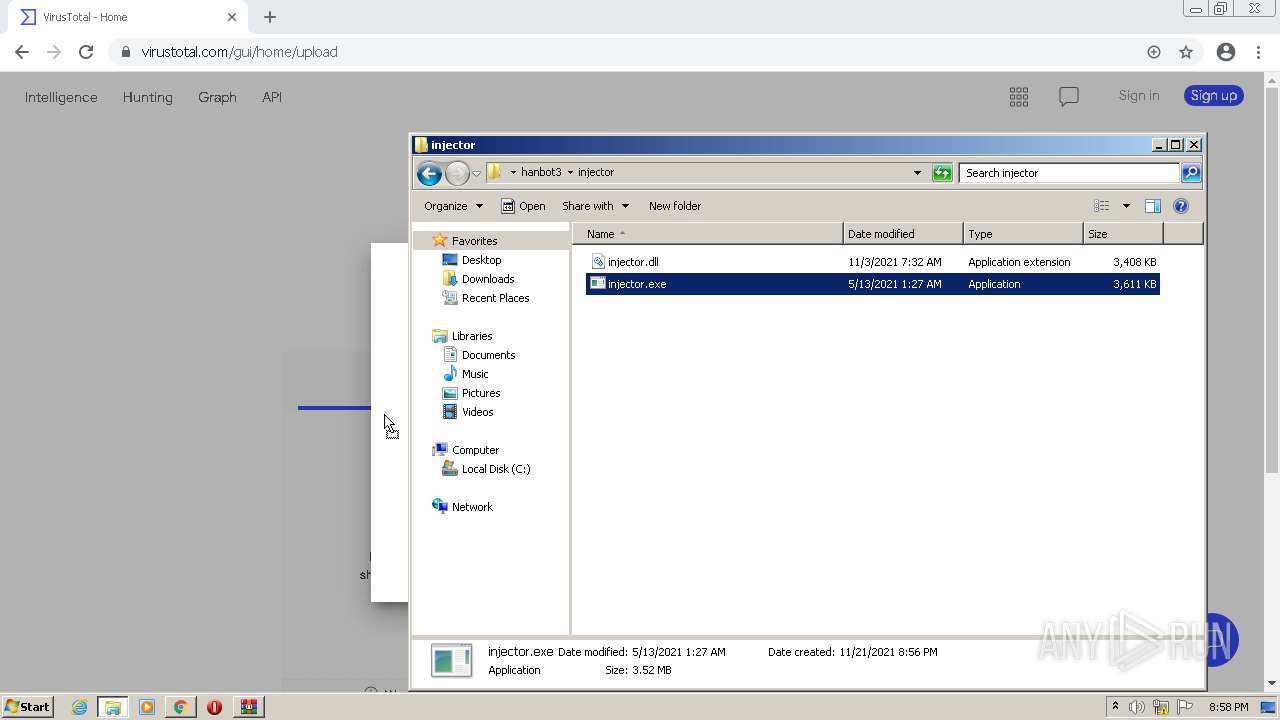Open a new Chrome tab
1280x720 pixels.
(x=270, y=17)
